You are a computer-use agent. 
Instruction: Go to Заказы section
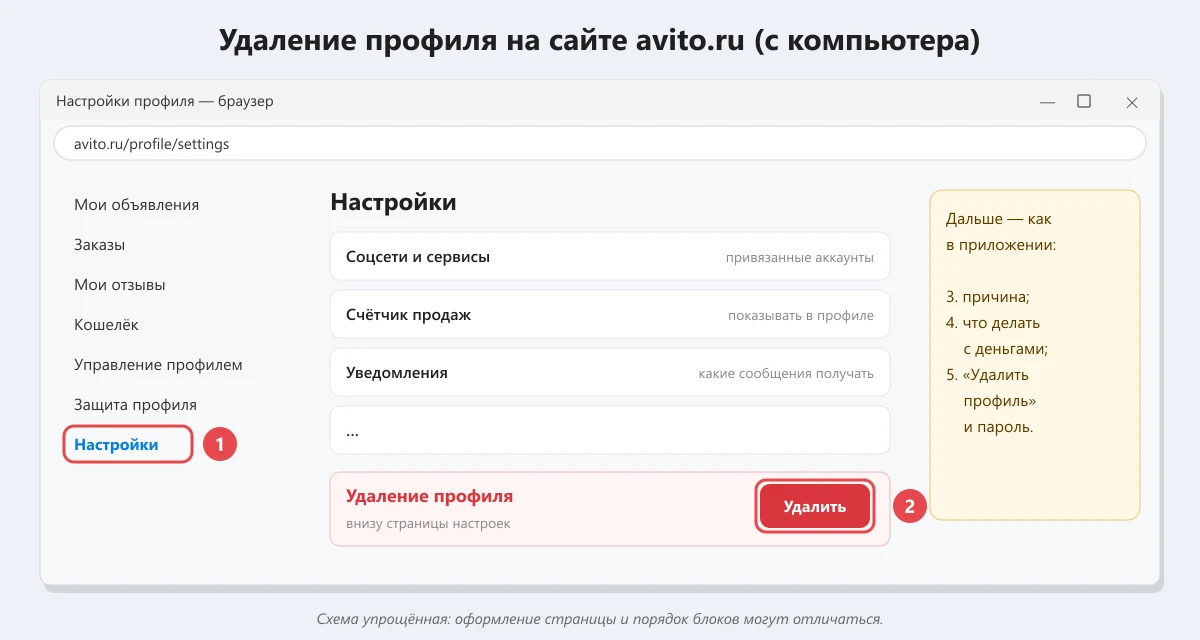99,245
